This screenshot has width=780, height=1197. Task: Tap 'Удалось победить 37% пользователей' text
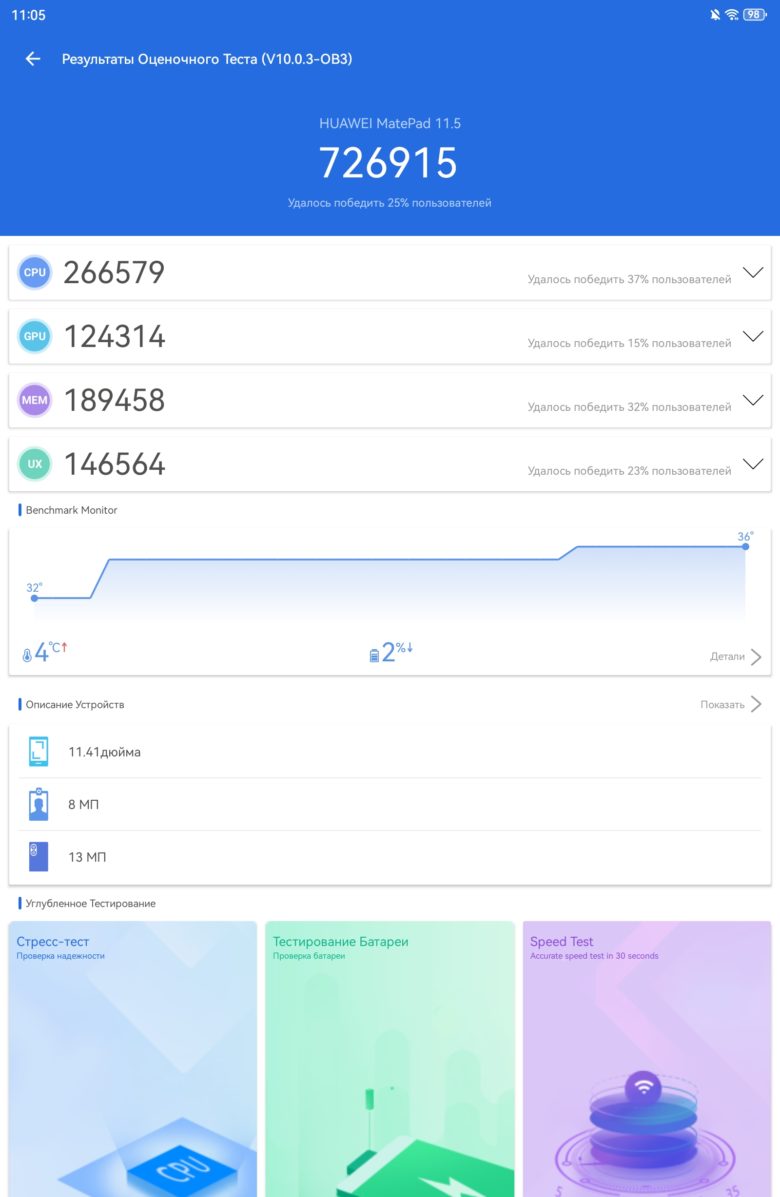pos(630,279)
